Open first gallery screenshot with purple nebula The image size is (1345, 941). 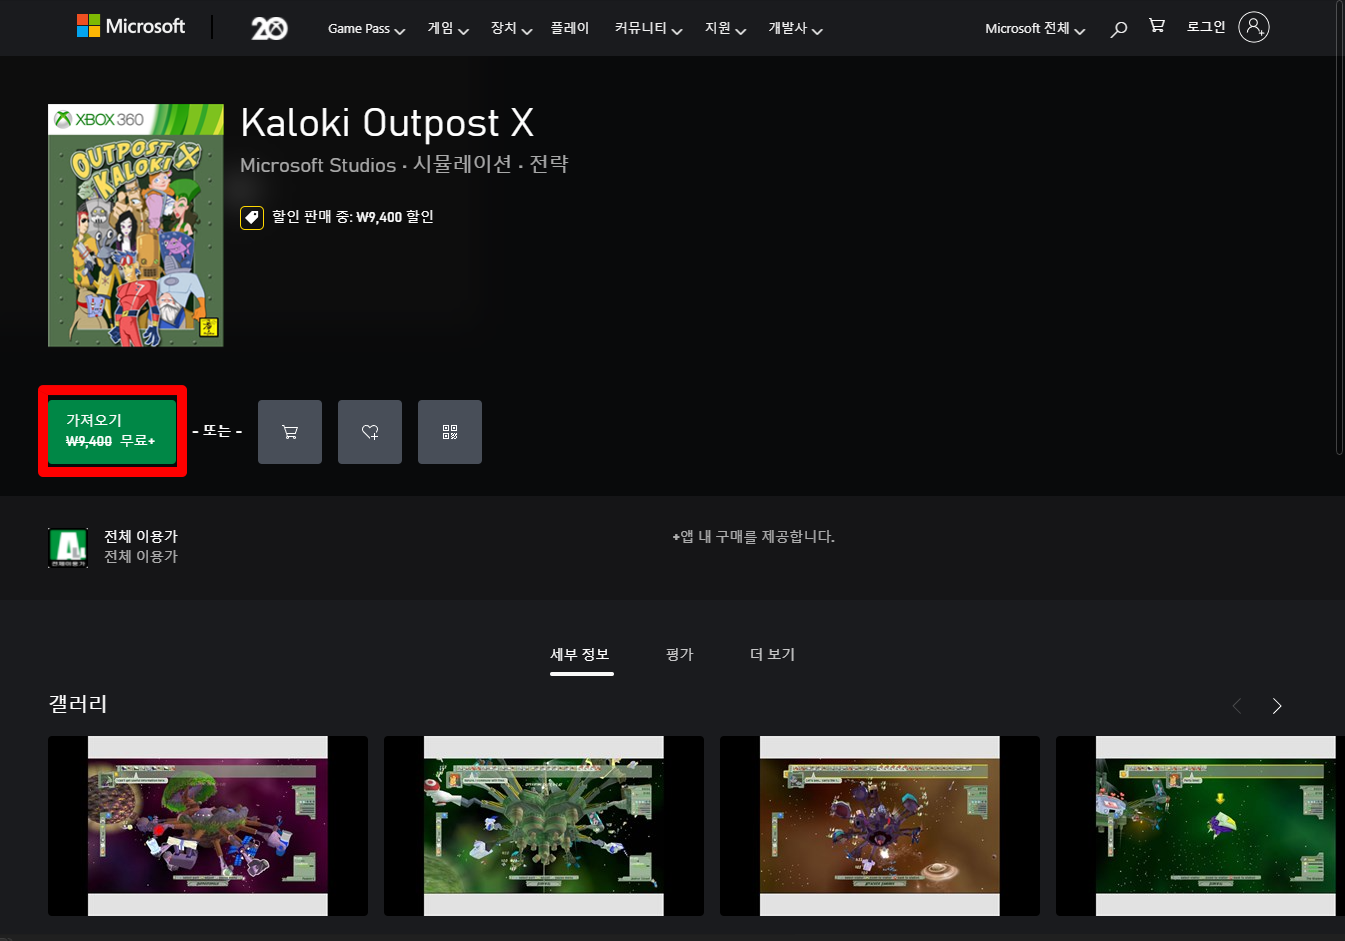click(x=208, y=826)
